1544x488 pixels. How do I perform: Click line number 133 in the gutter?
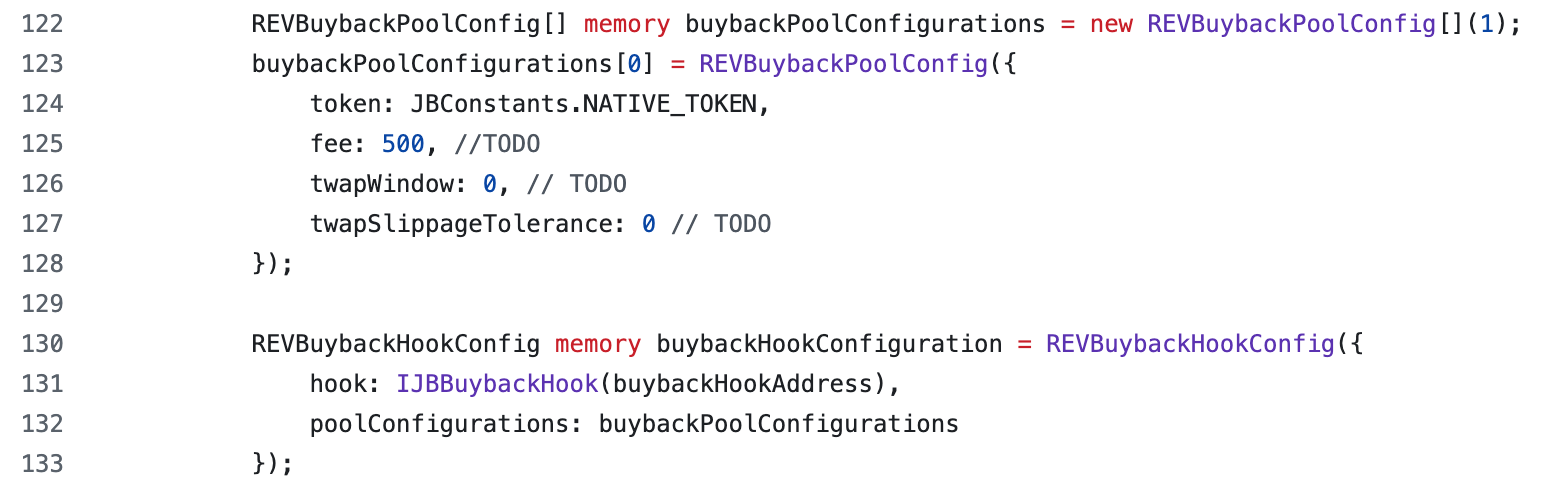[41, 464]
